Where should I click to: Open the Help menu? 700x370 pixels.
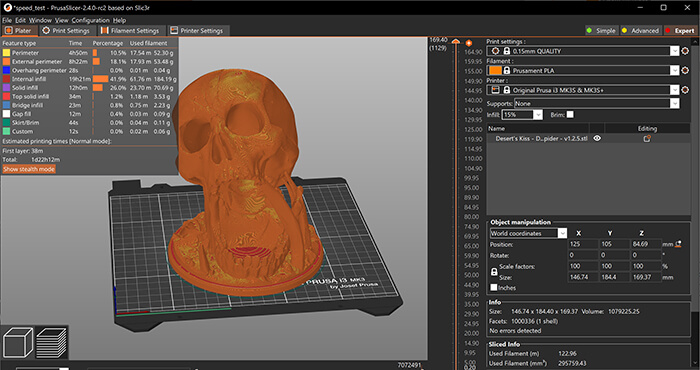(x=119, y=20)
